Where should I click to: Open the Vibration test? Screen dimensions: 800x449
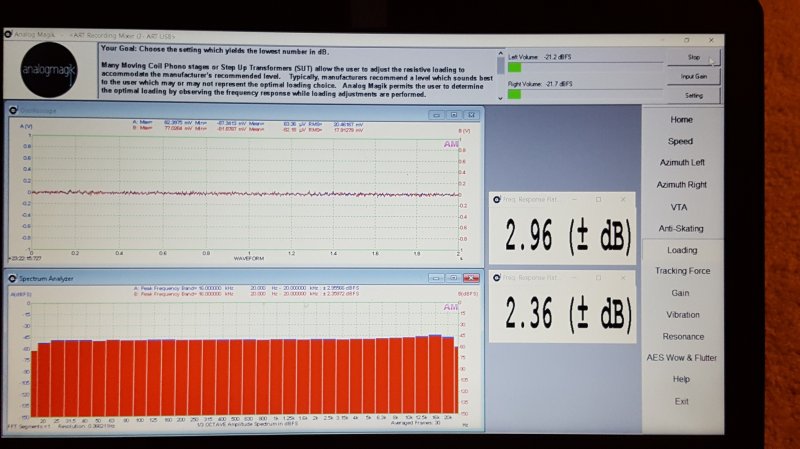pyautogui.click(x=682, y=315)
